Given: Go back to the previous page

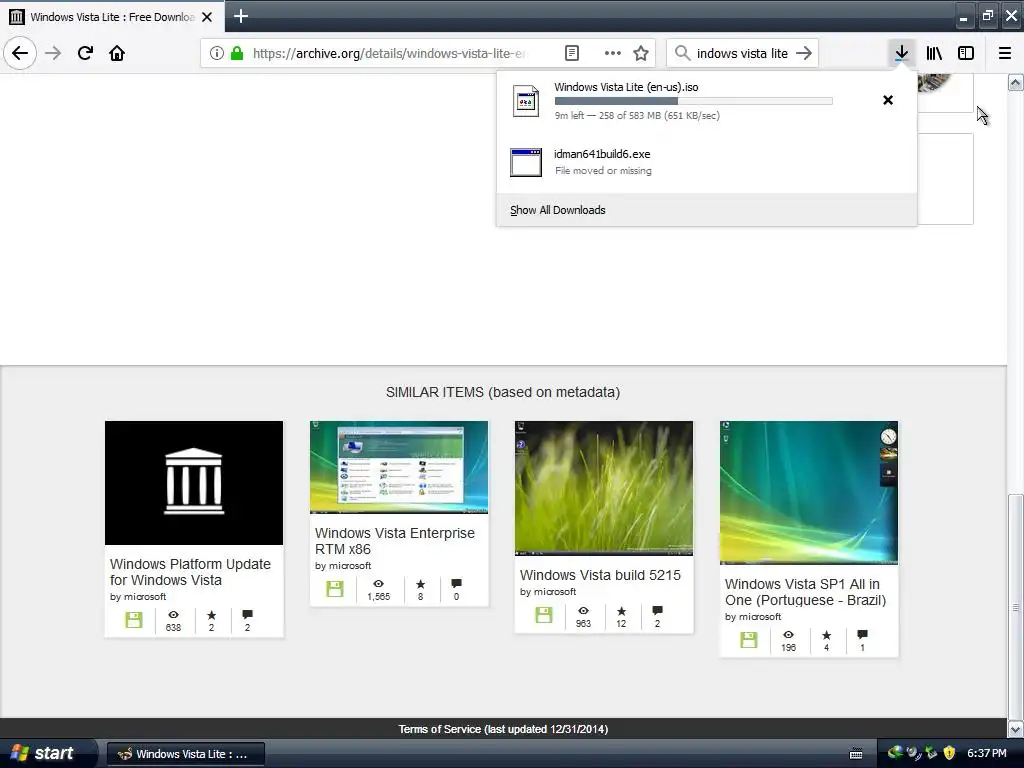Looking at the screenshot, I should [20, 53].
